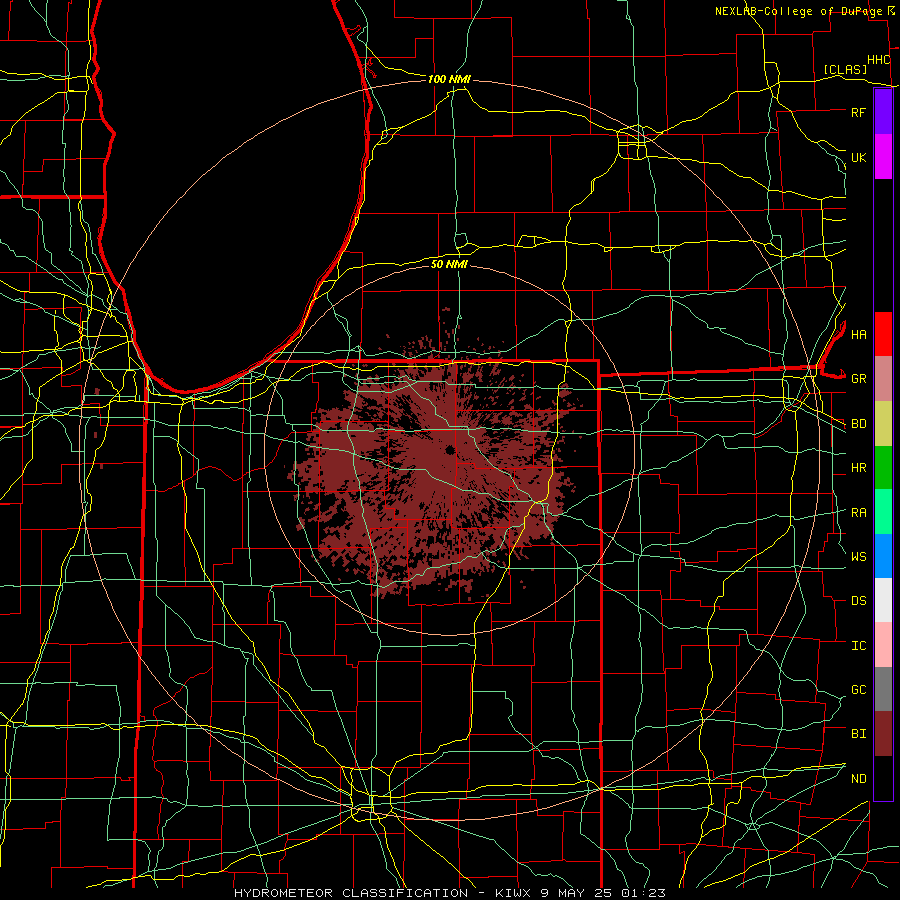This screenshot has width=900, height=900.
Task: Click the 'RF' legend label text
Action: coord(858,112)
